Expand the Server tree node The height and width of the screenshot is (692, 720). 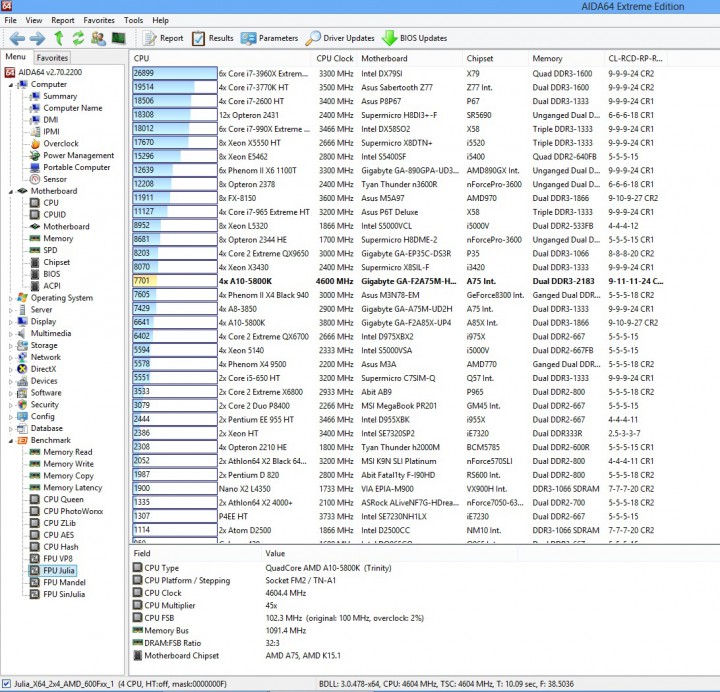point(11,310)
